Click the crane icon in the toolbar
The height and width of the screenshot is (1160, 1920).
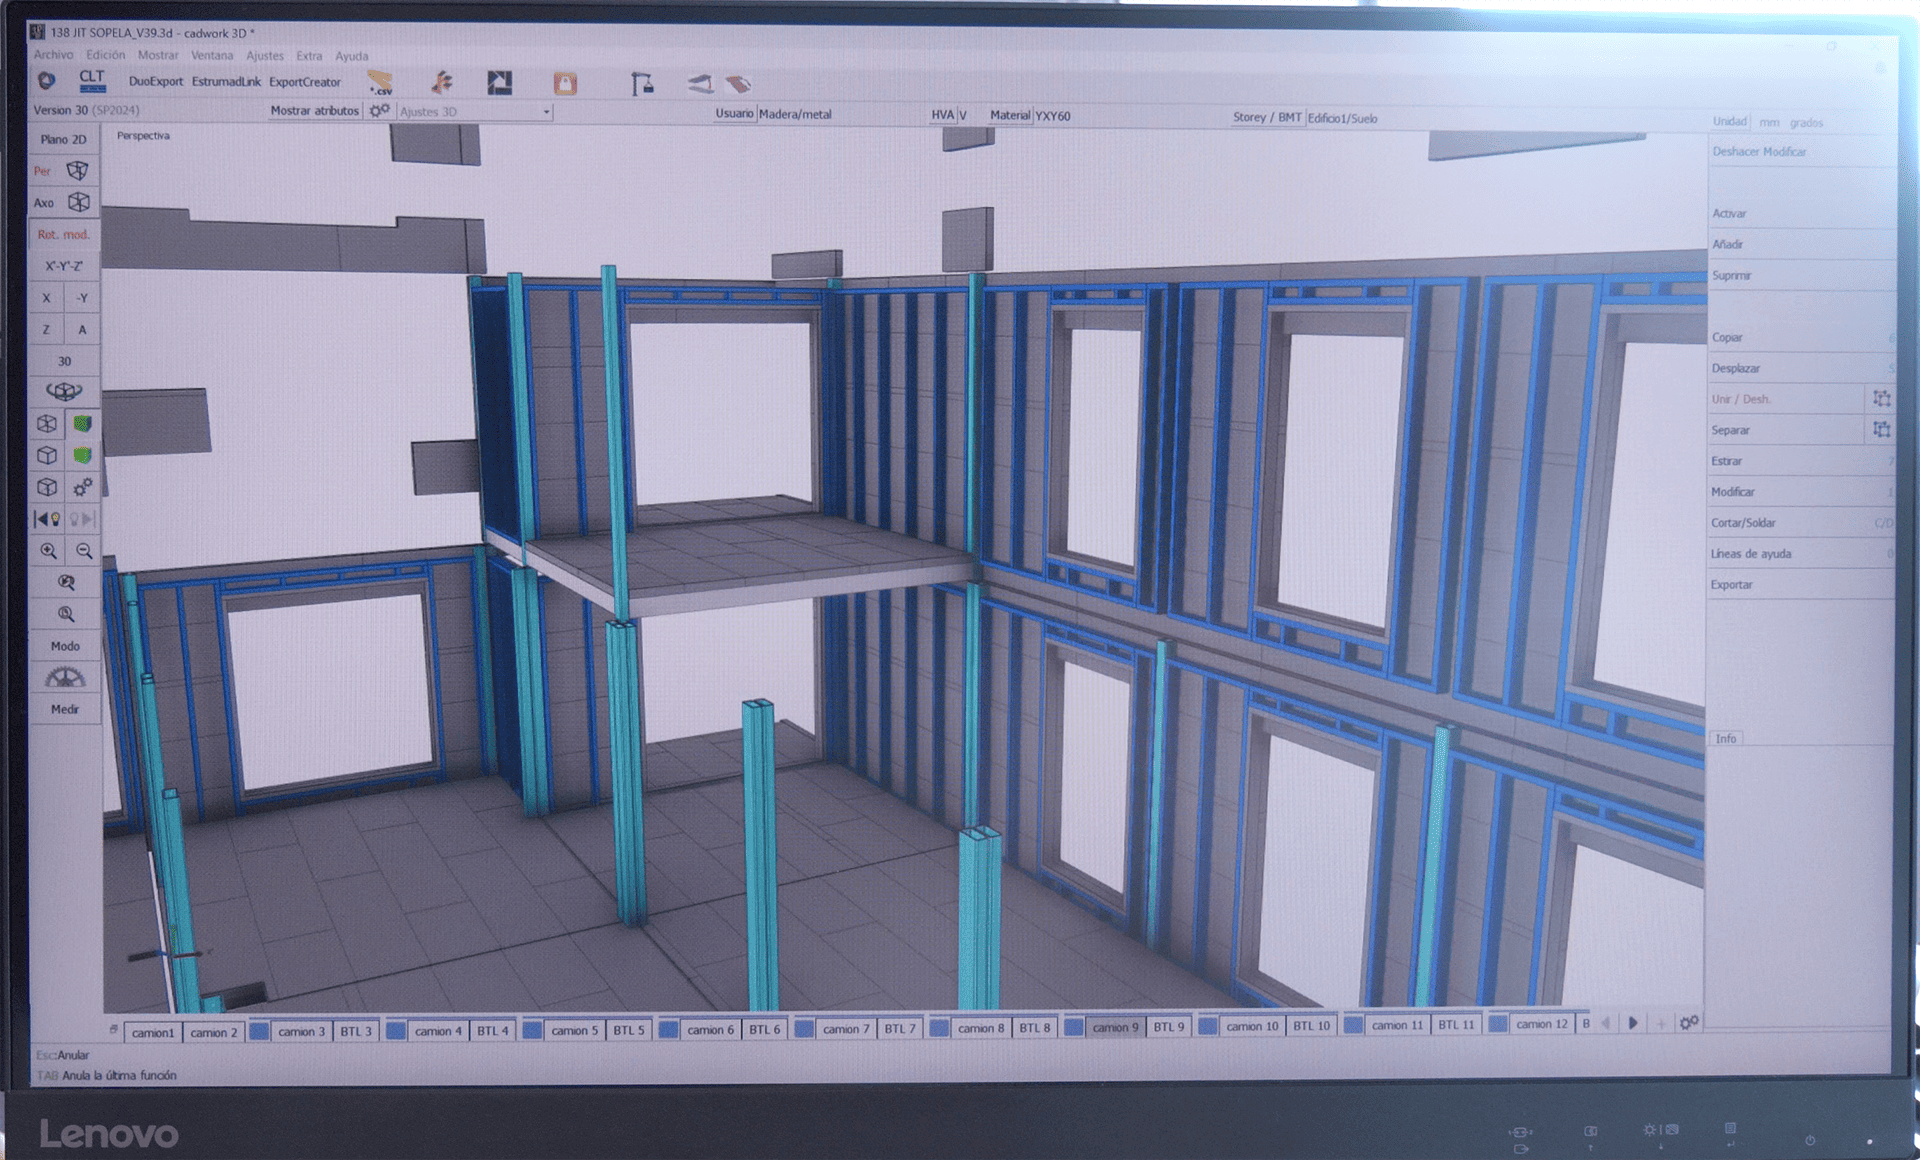(642, 84)
